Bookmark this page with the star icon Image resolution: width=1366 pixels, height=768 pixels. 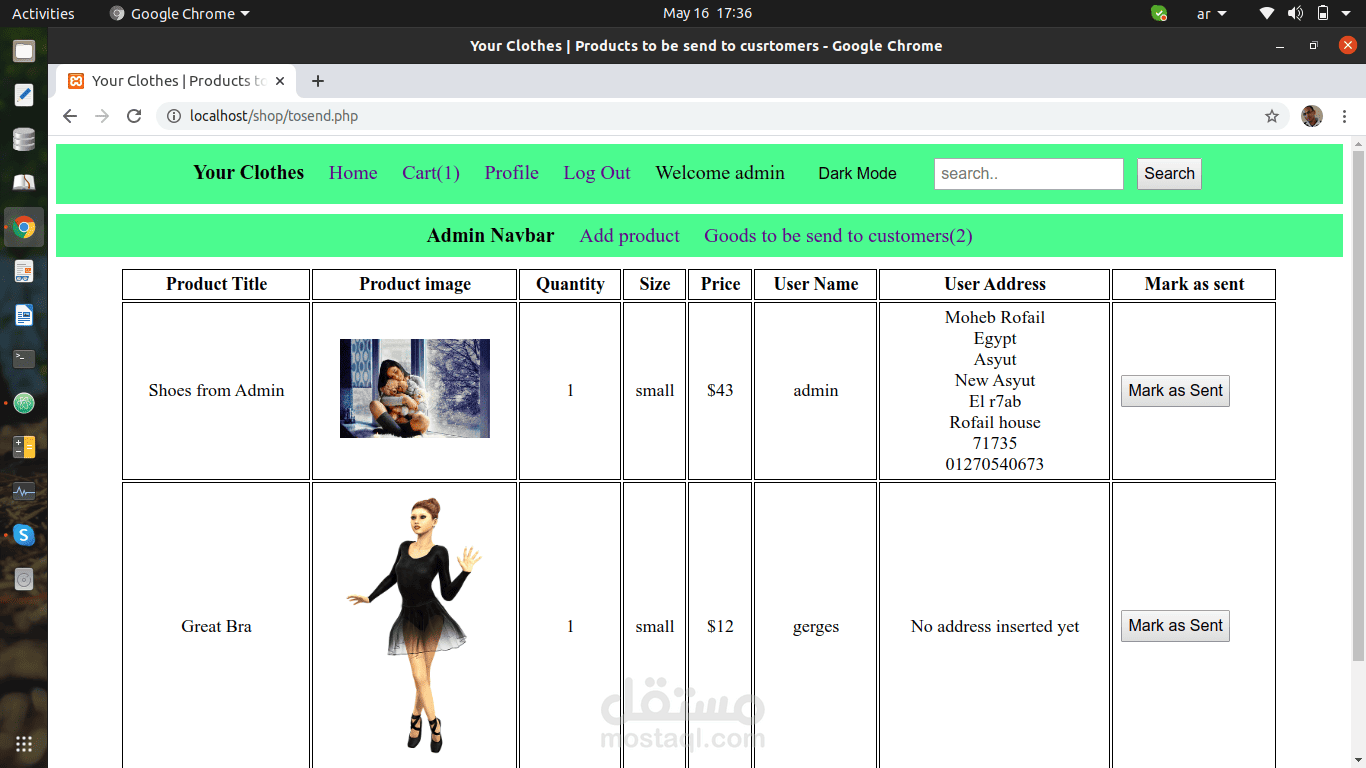pyautogui.click(x=1272, y=116)
